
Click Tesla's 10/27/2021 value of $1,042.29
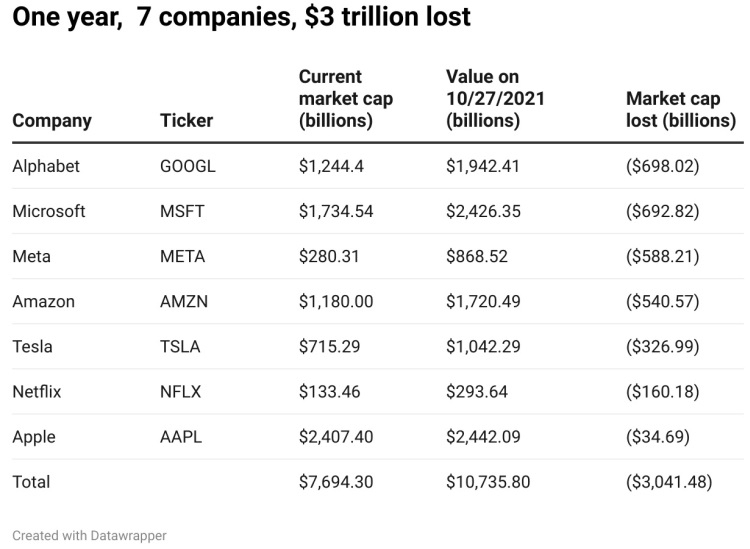pos(483,346)
